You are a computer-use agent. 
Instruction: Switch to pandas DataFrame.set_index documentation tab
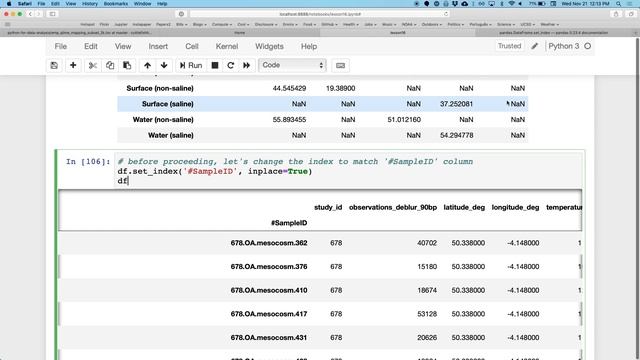coord(553,33)
